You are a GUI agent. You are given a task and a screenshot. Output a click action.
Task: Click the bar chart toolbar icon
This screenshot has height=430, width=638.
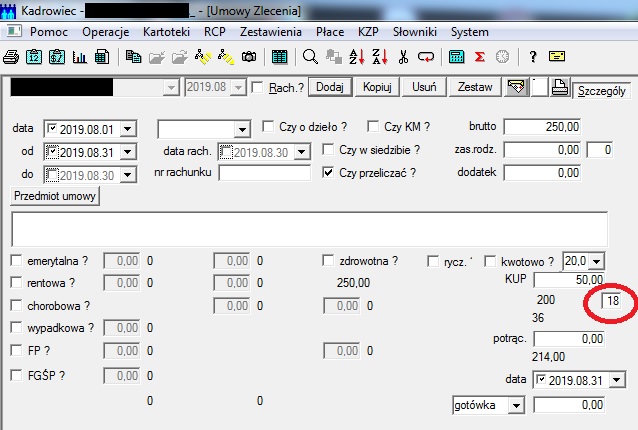(79, 57)
